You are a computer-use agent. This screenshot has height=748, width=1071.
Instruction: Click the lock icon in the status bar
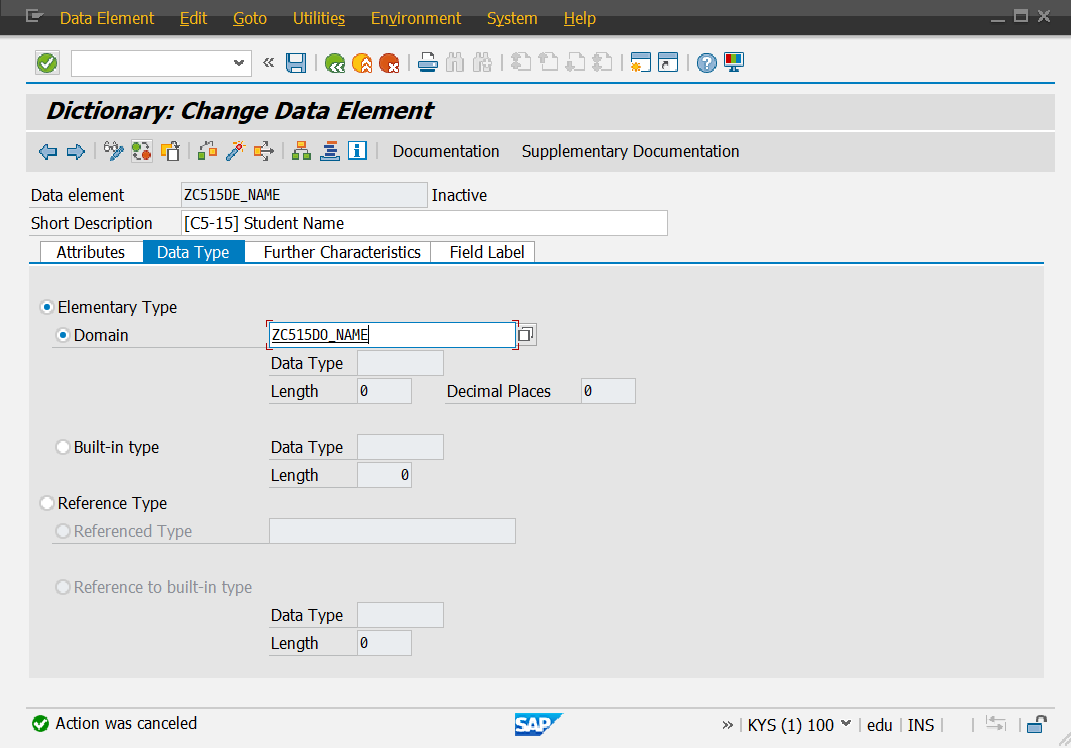click(1036, 725)
